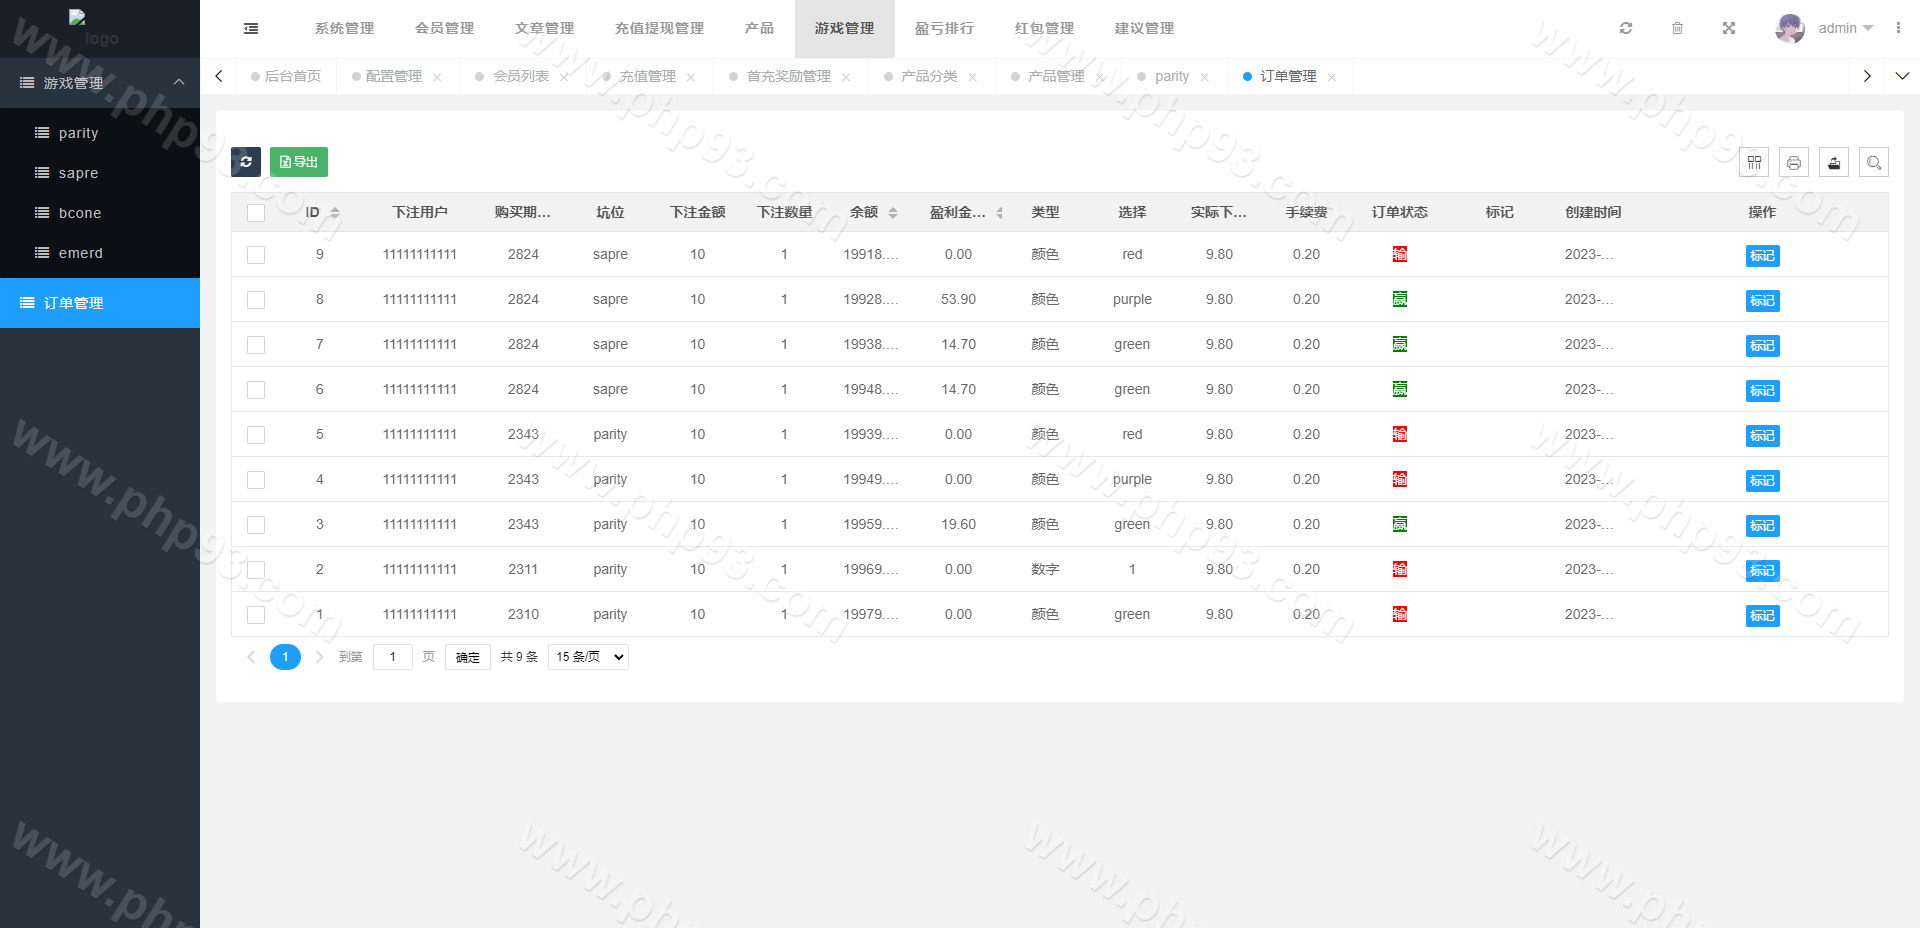This screenshot has width=1920, height=928.
Task: Click the 标记 button for order 8
Action: pos(1762,301)
